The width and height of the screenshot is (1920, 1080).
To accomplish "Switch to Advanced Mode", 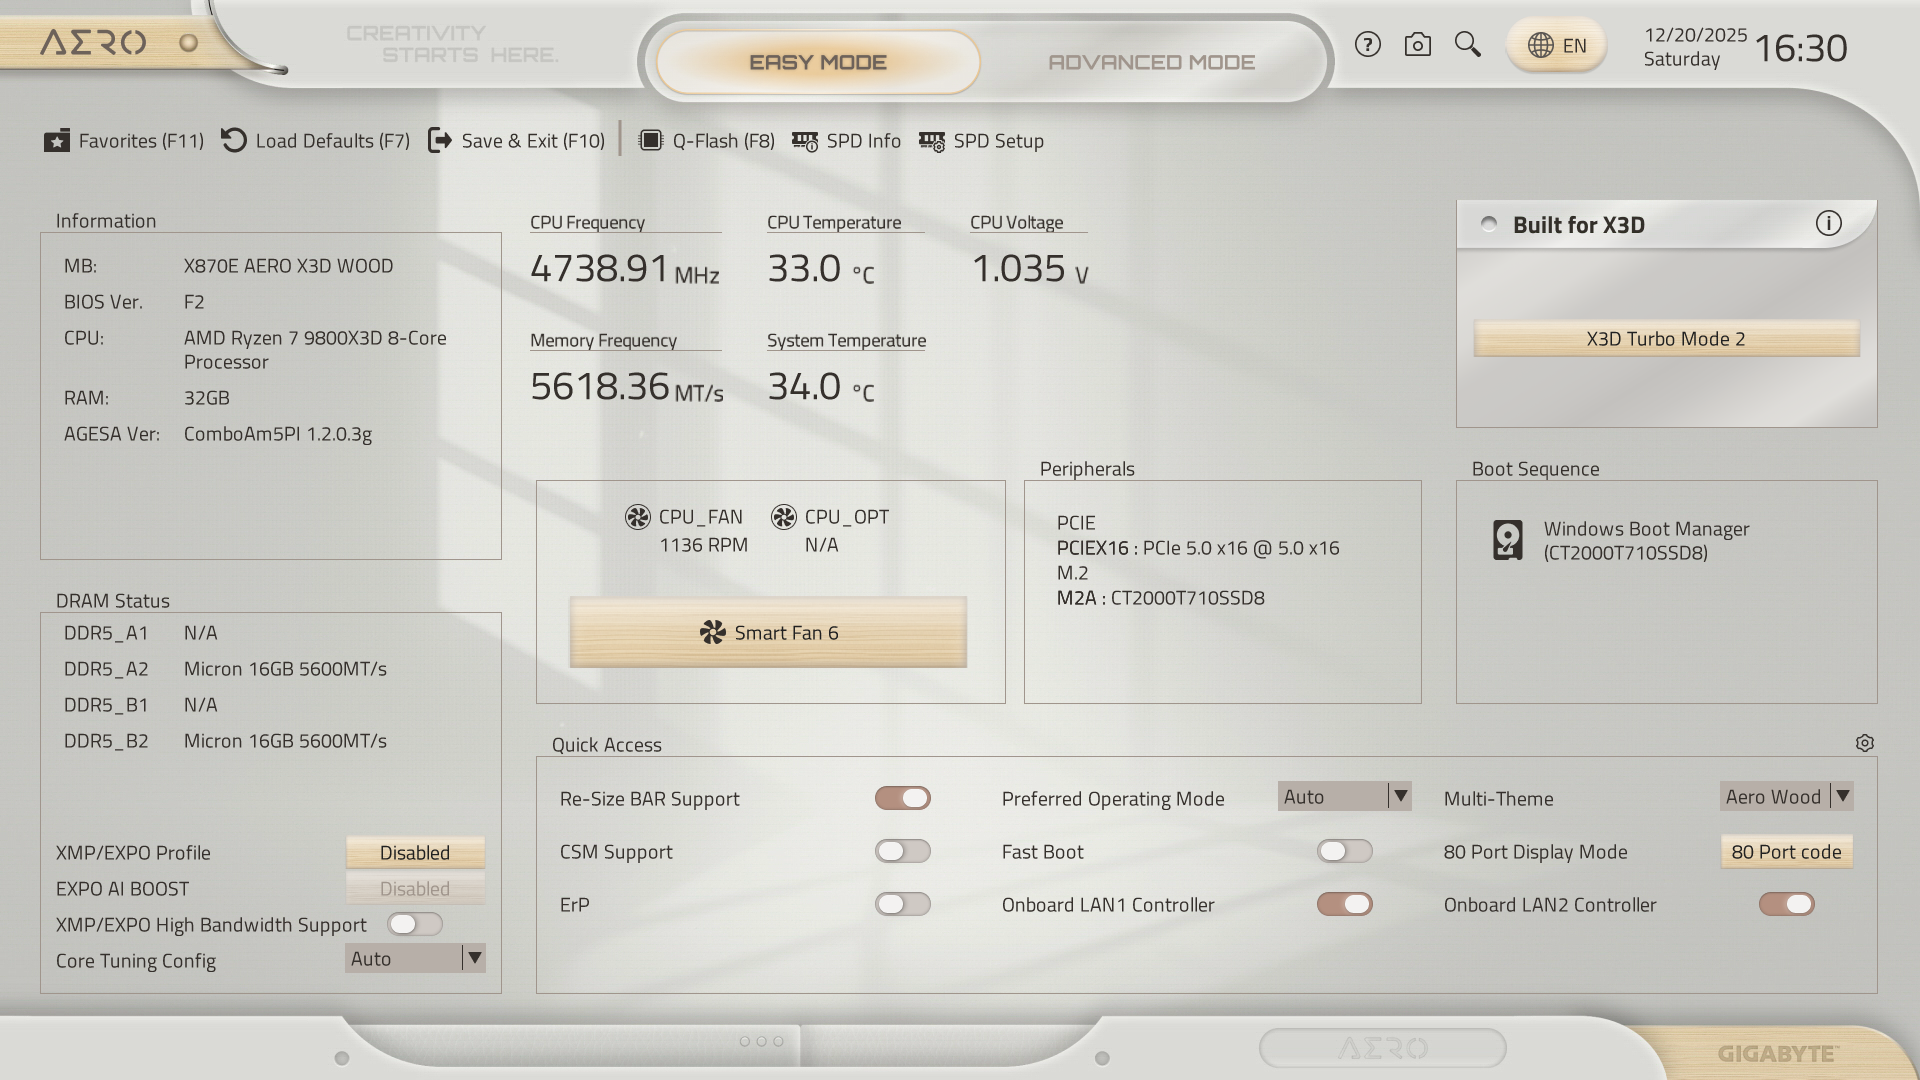I will pos(1151,61).
